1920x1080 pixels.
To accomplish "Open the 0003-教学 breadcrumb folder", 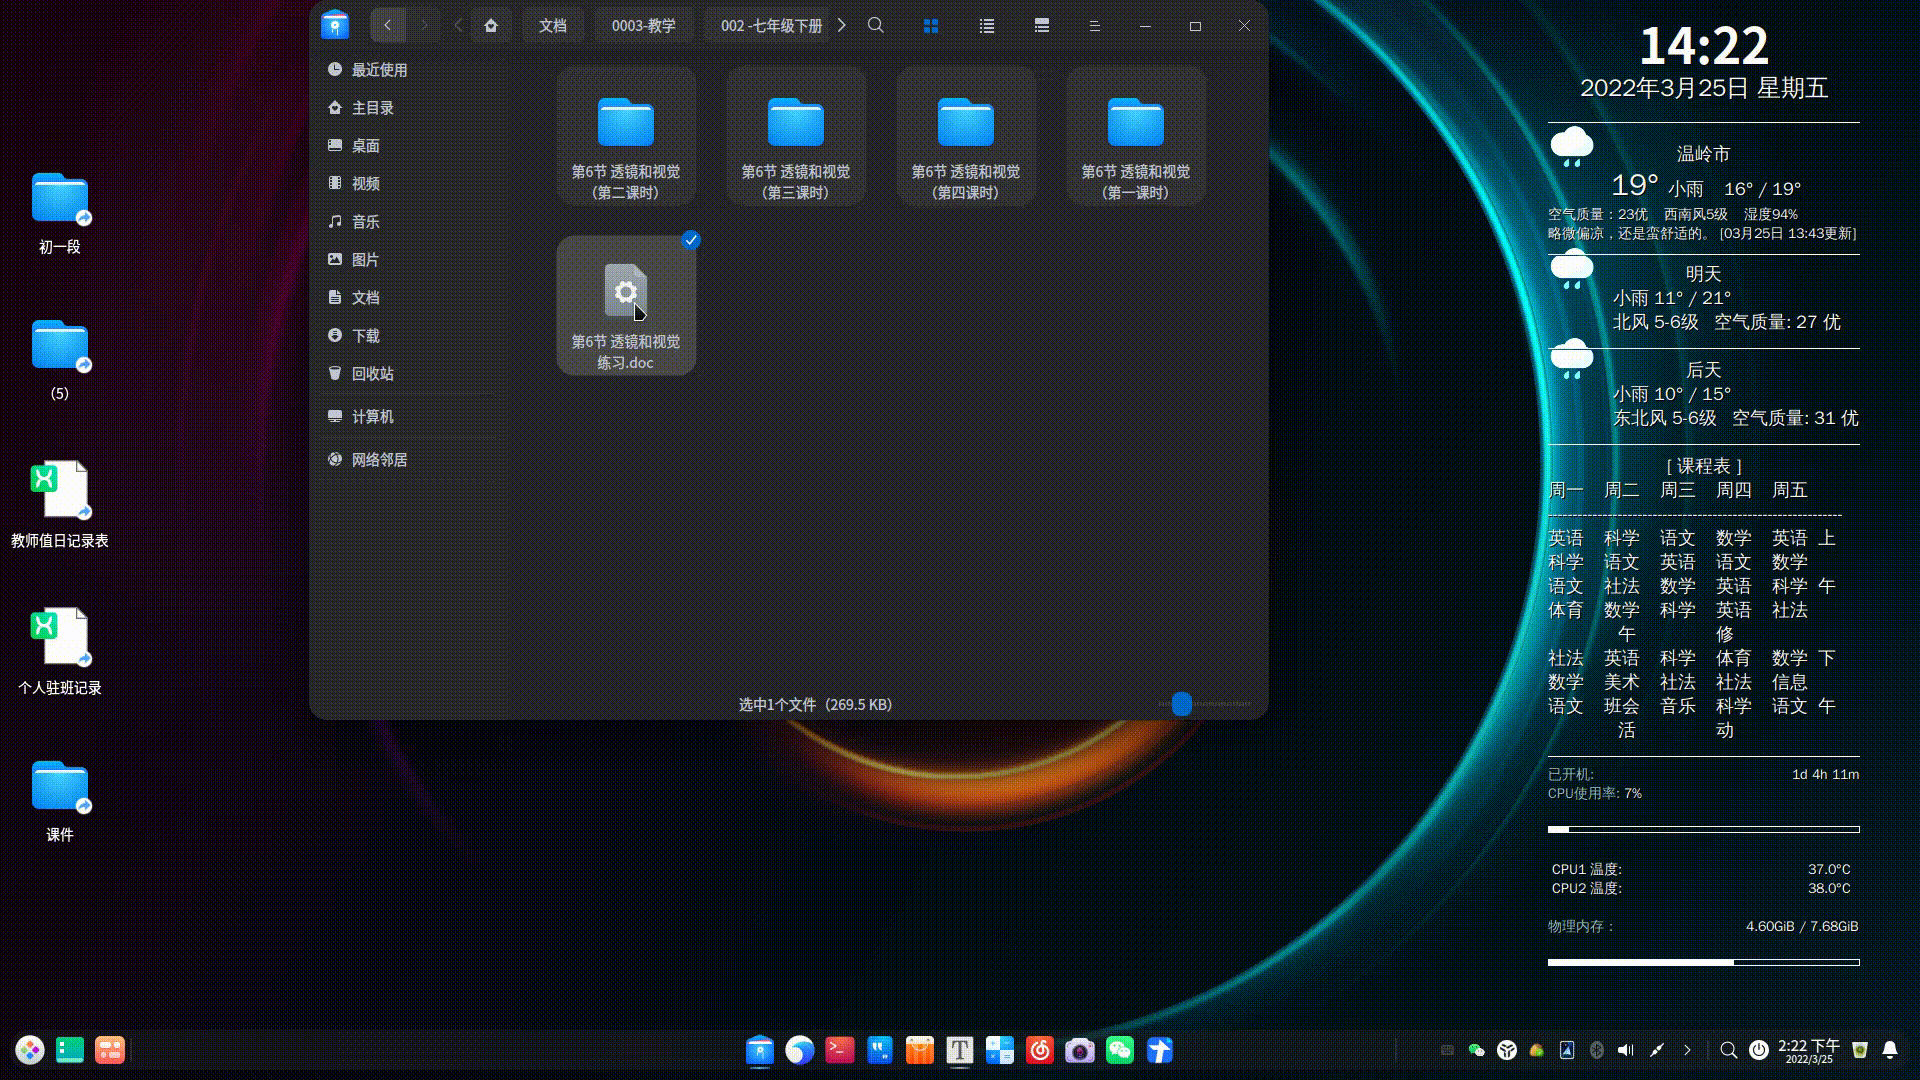I will pyautogui.click(x=643, y=25).
